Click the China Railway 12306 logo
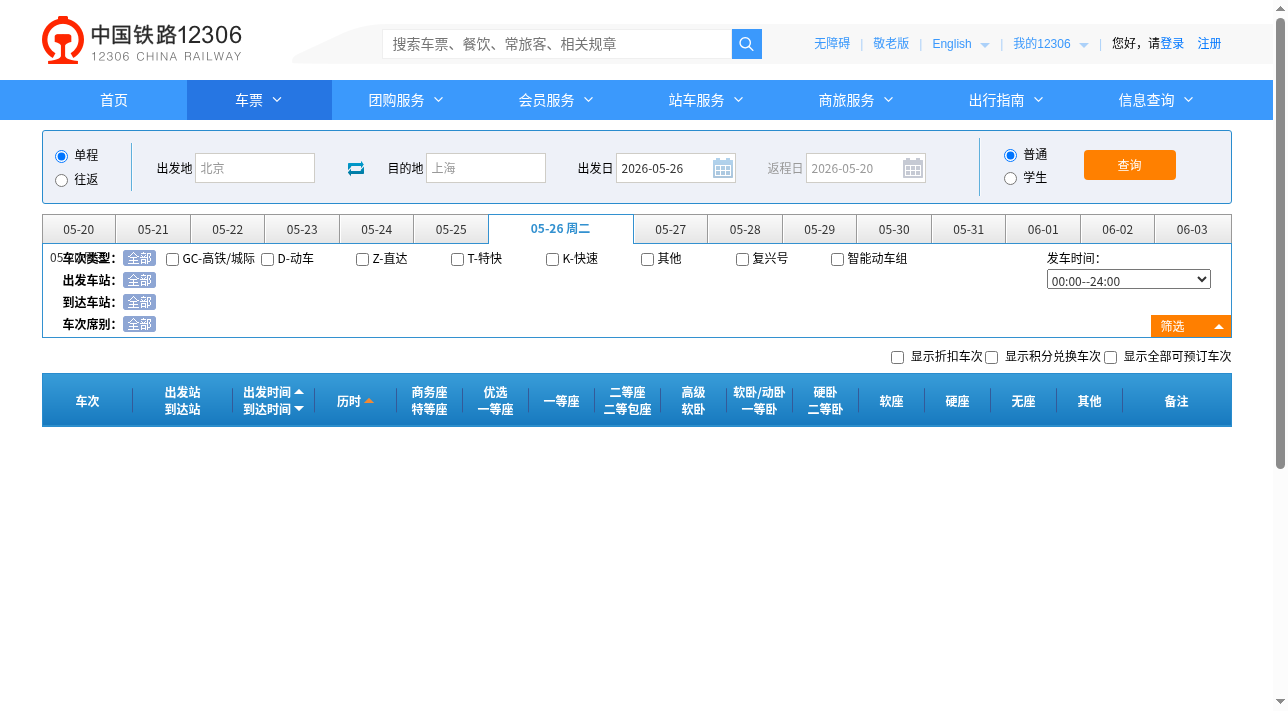The height and width of the screenshot is (711, 1288). click(142, 40)
